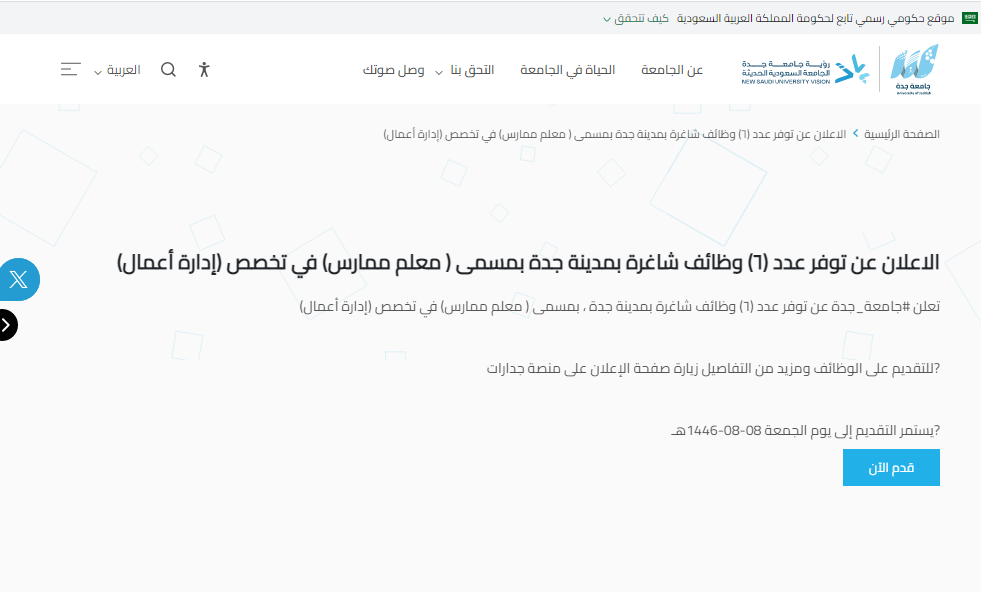Viewport: 981px width, 592px height.
Task: Click the Saudi flag icon in top bar
Action: pyautogui.click(x=969, y=19)
